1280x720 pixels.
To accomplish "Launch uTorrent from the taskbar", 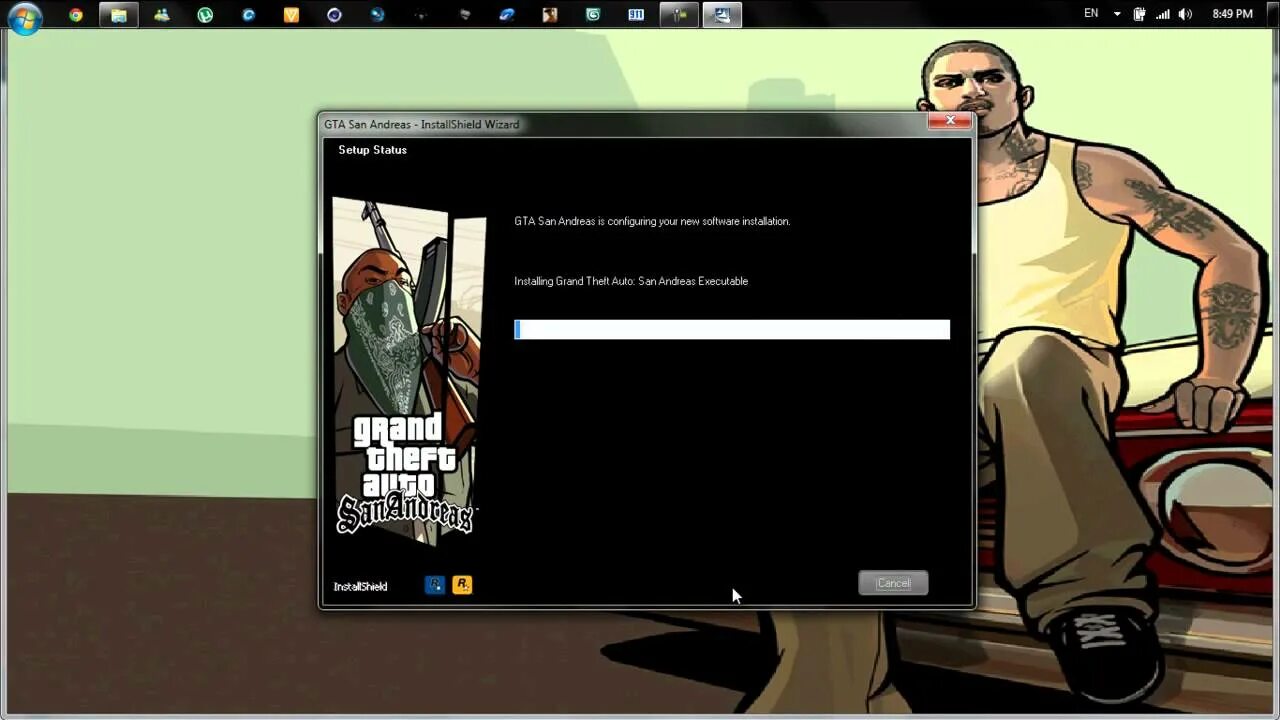I will 205,14.
